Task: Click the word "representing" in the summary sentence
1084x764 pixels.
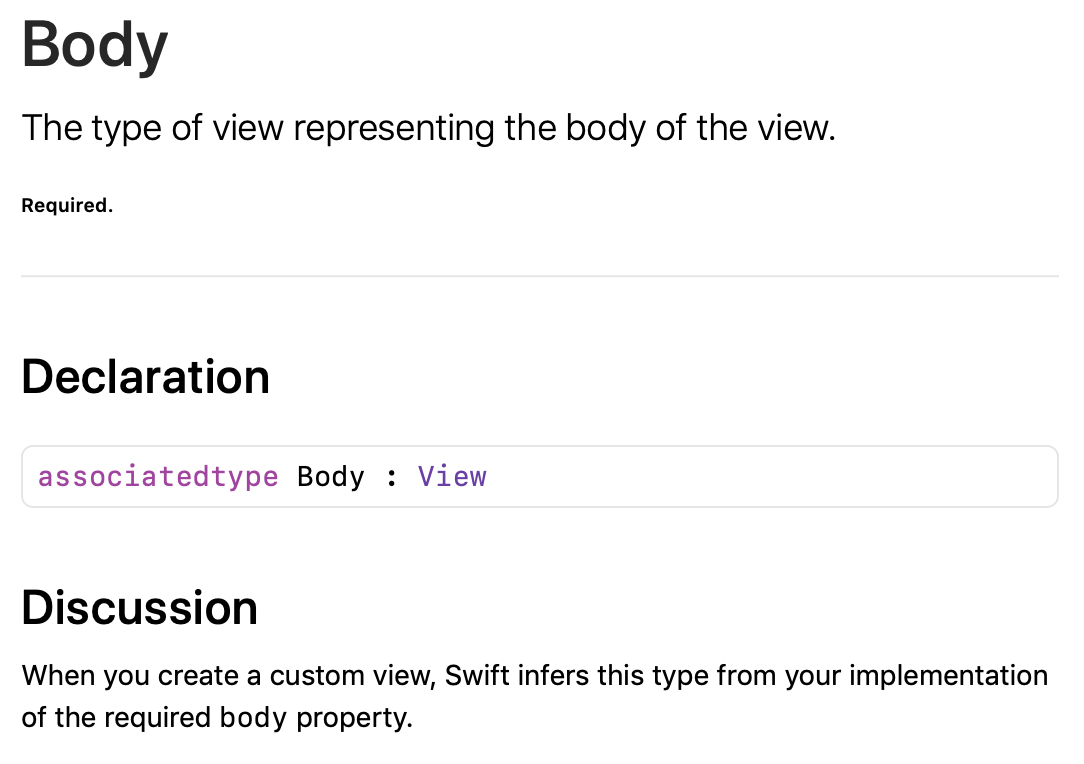Action: (x=397, y=129)
